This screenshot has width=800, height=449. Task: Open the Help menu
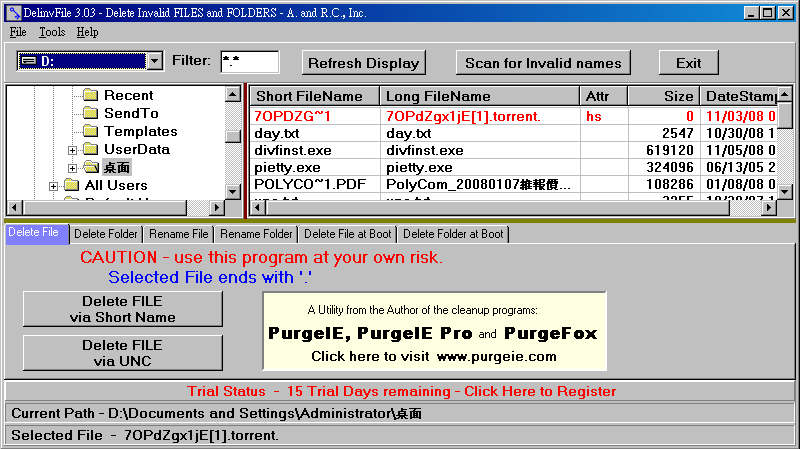pyautogui.click(x=87, y=32)
